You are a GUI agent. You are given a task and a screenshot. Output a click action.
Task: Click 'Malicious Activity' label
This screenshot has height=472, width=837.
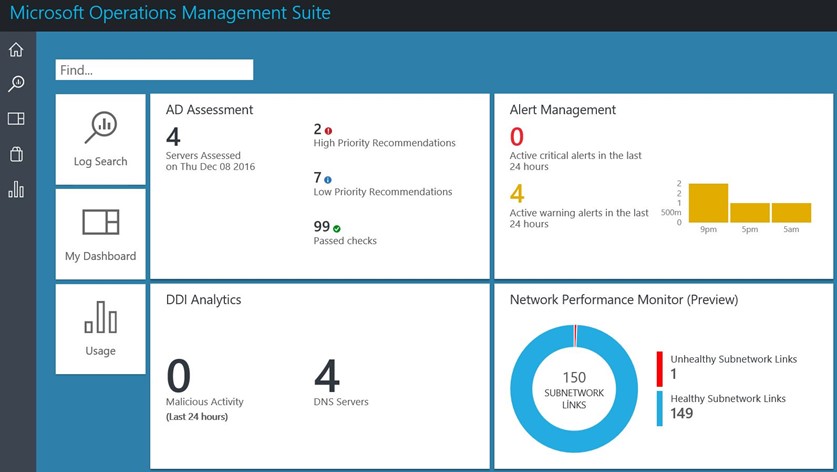coord(204,402)
